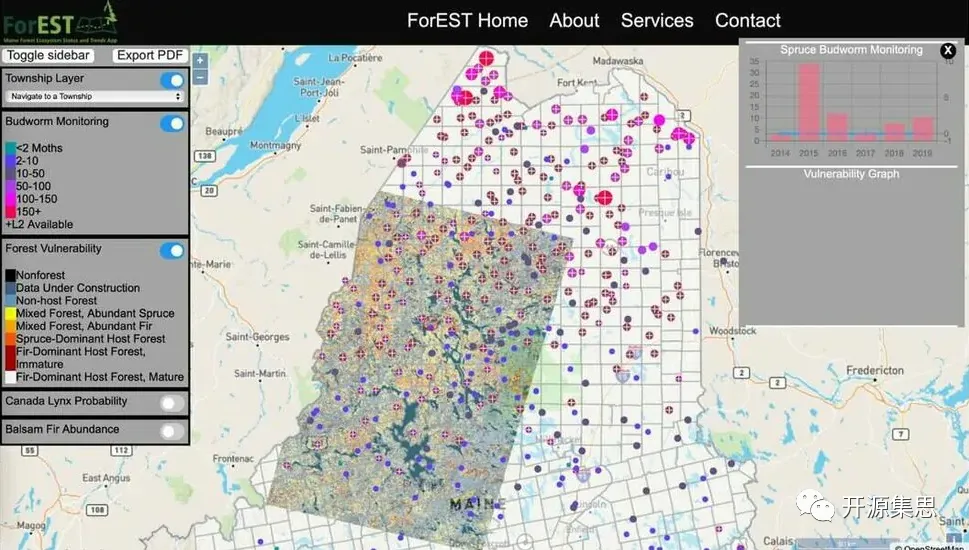The height and width of the screenshot is (550, 969).
Task: Click the Mixed Forest, Abundant Spruce swatch
Action: tap(11, 313)
